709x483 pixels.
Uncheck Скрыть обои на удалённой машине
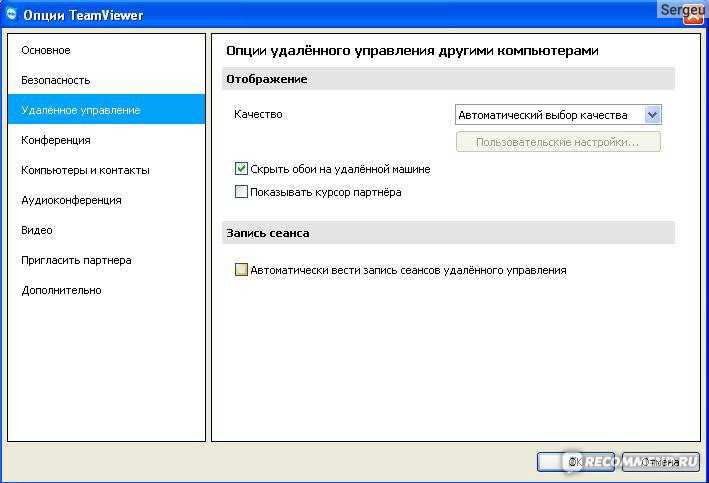[241, 169]
